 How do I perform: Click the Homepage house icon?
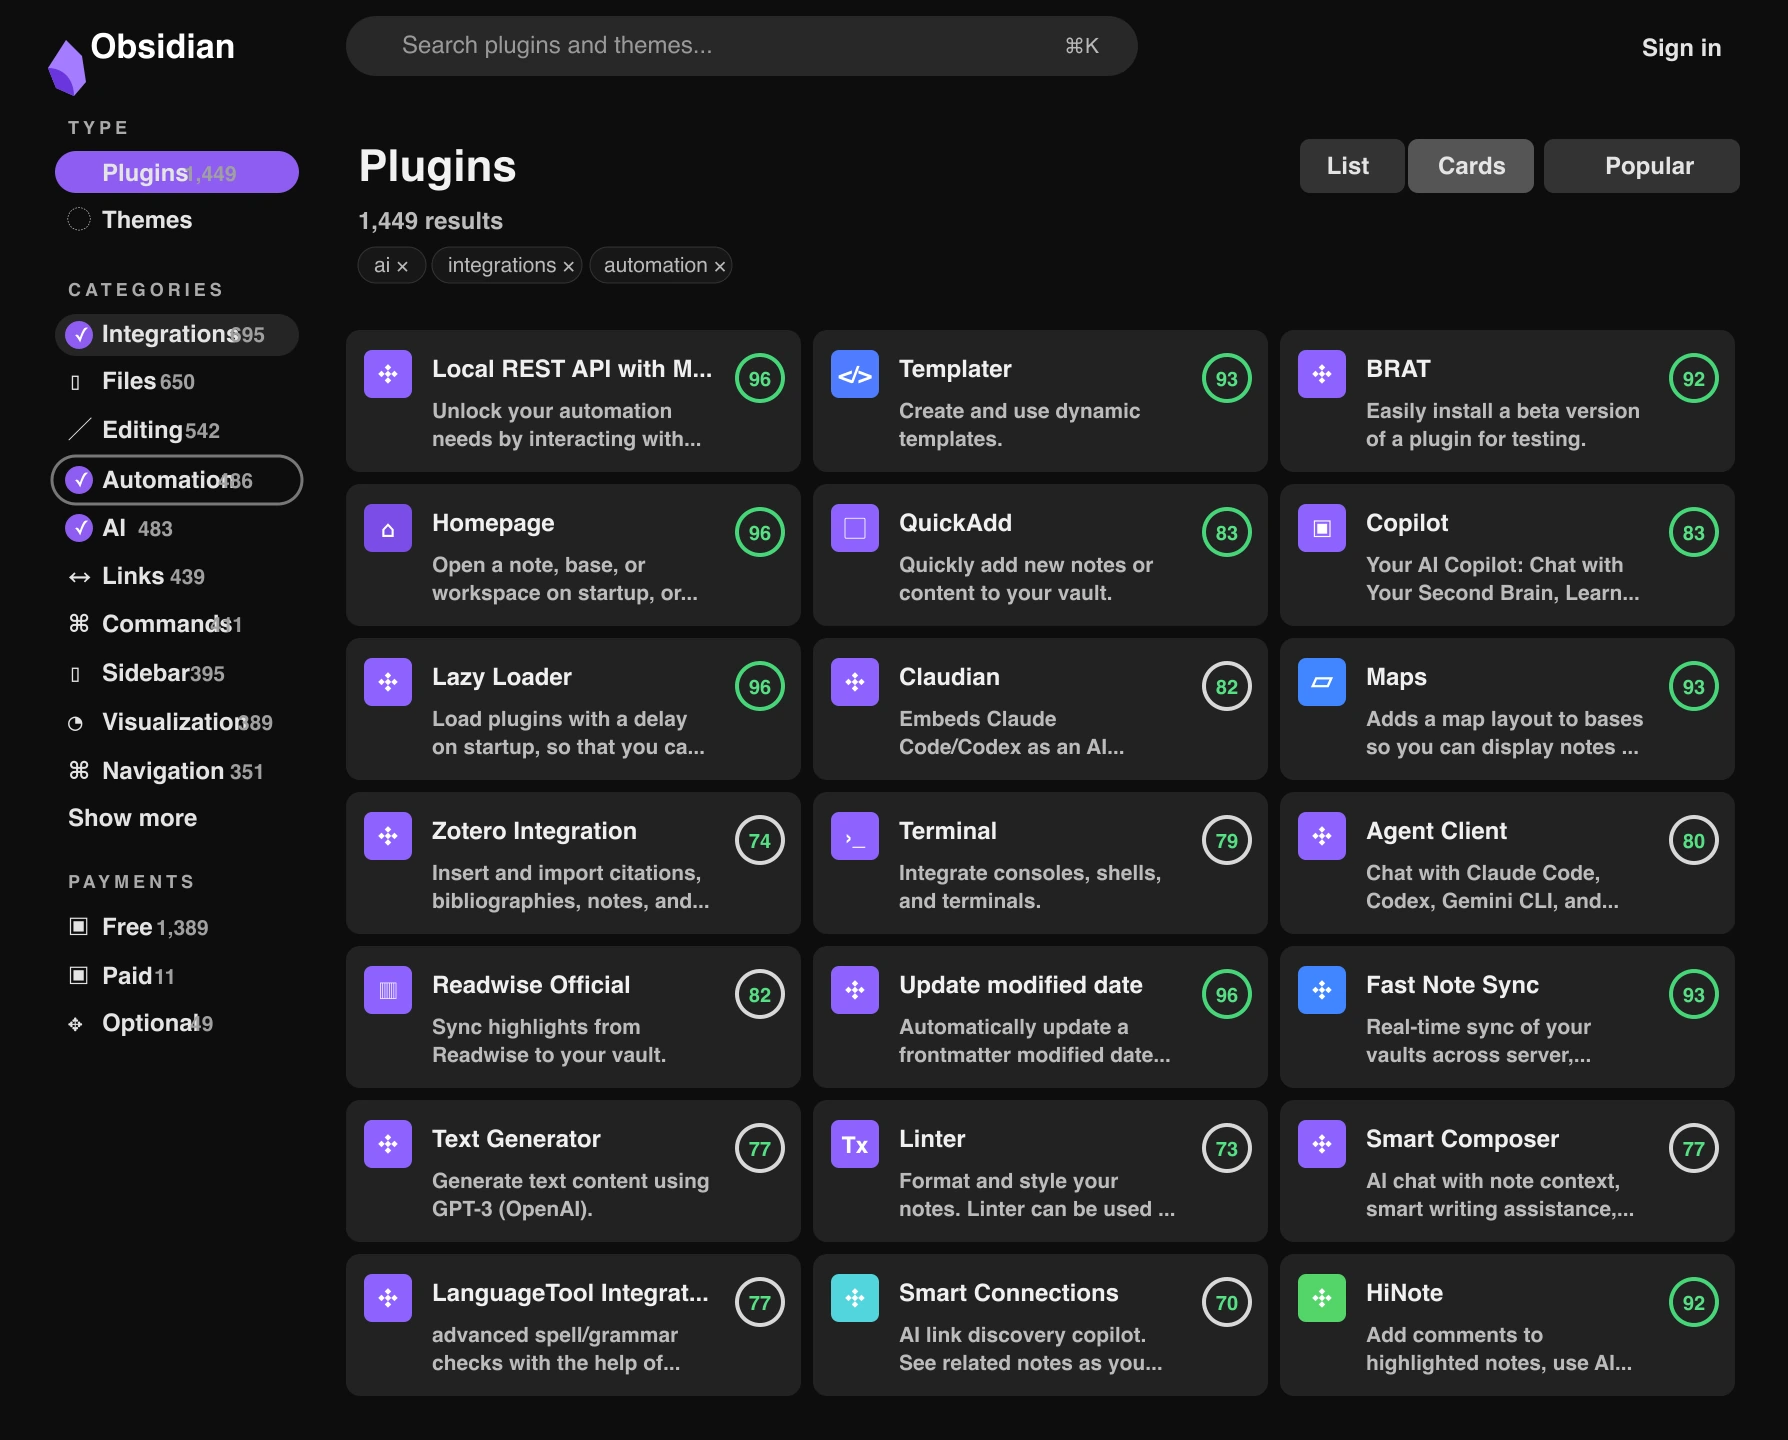[388, 528]
